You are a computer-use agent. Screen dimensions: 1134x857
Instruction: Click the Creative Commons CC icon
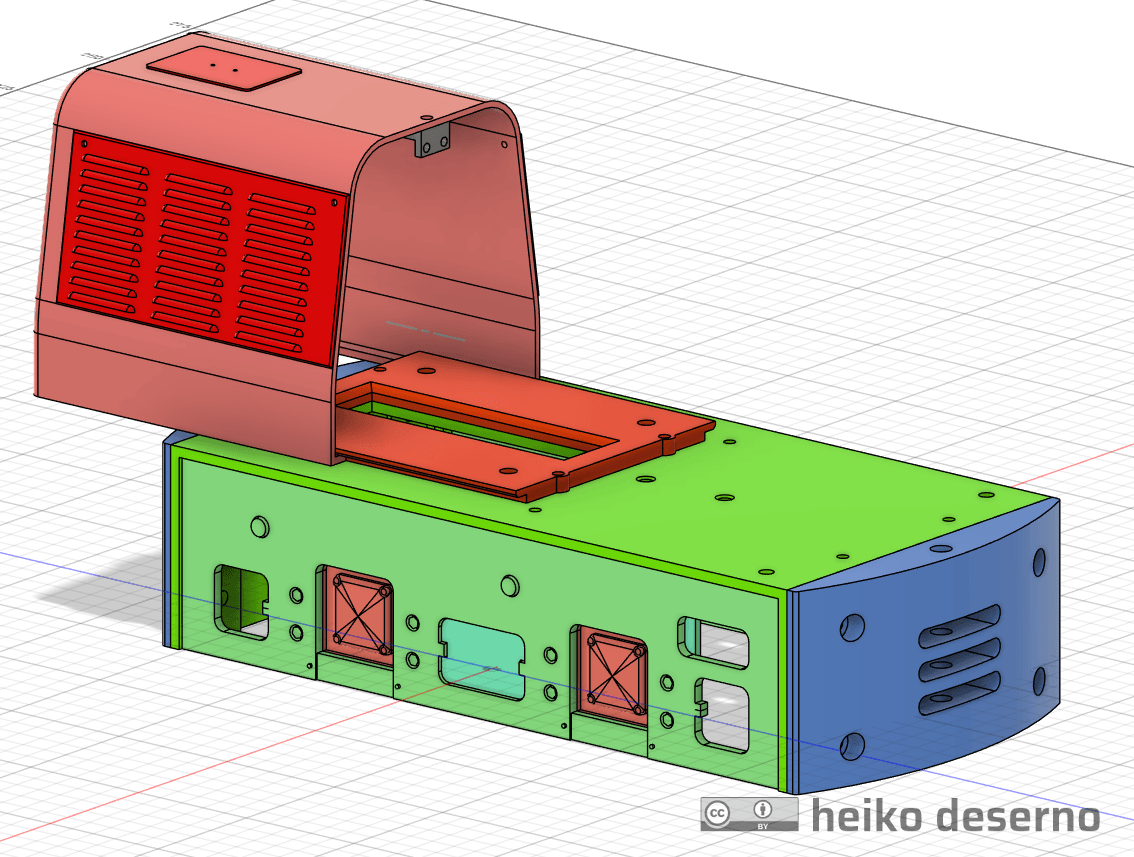[x=717, y=813]
